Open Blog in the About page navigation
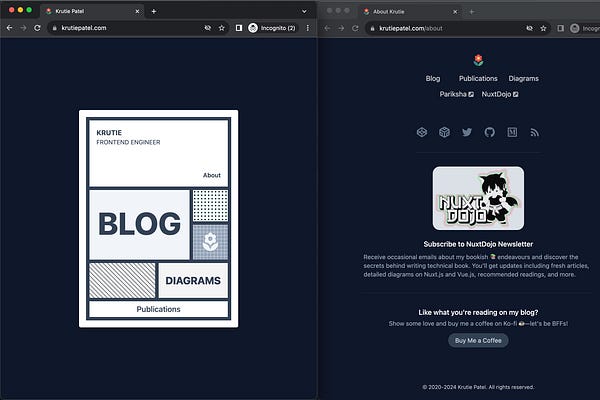This screenshot has height=400, width=600. [x=433, y=78]
